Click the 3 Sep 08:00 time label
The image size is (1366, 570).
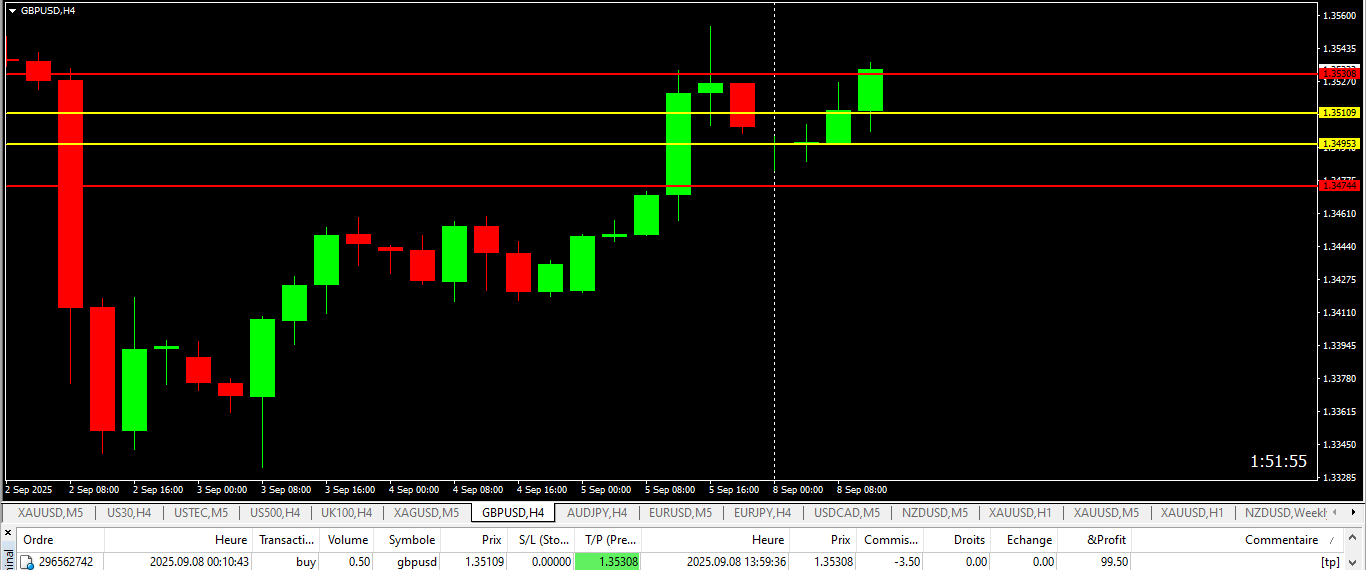point(286,490)
